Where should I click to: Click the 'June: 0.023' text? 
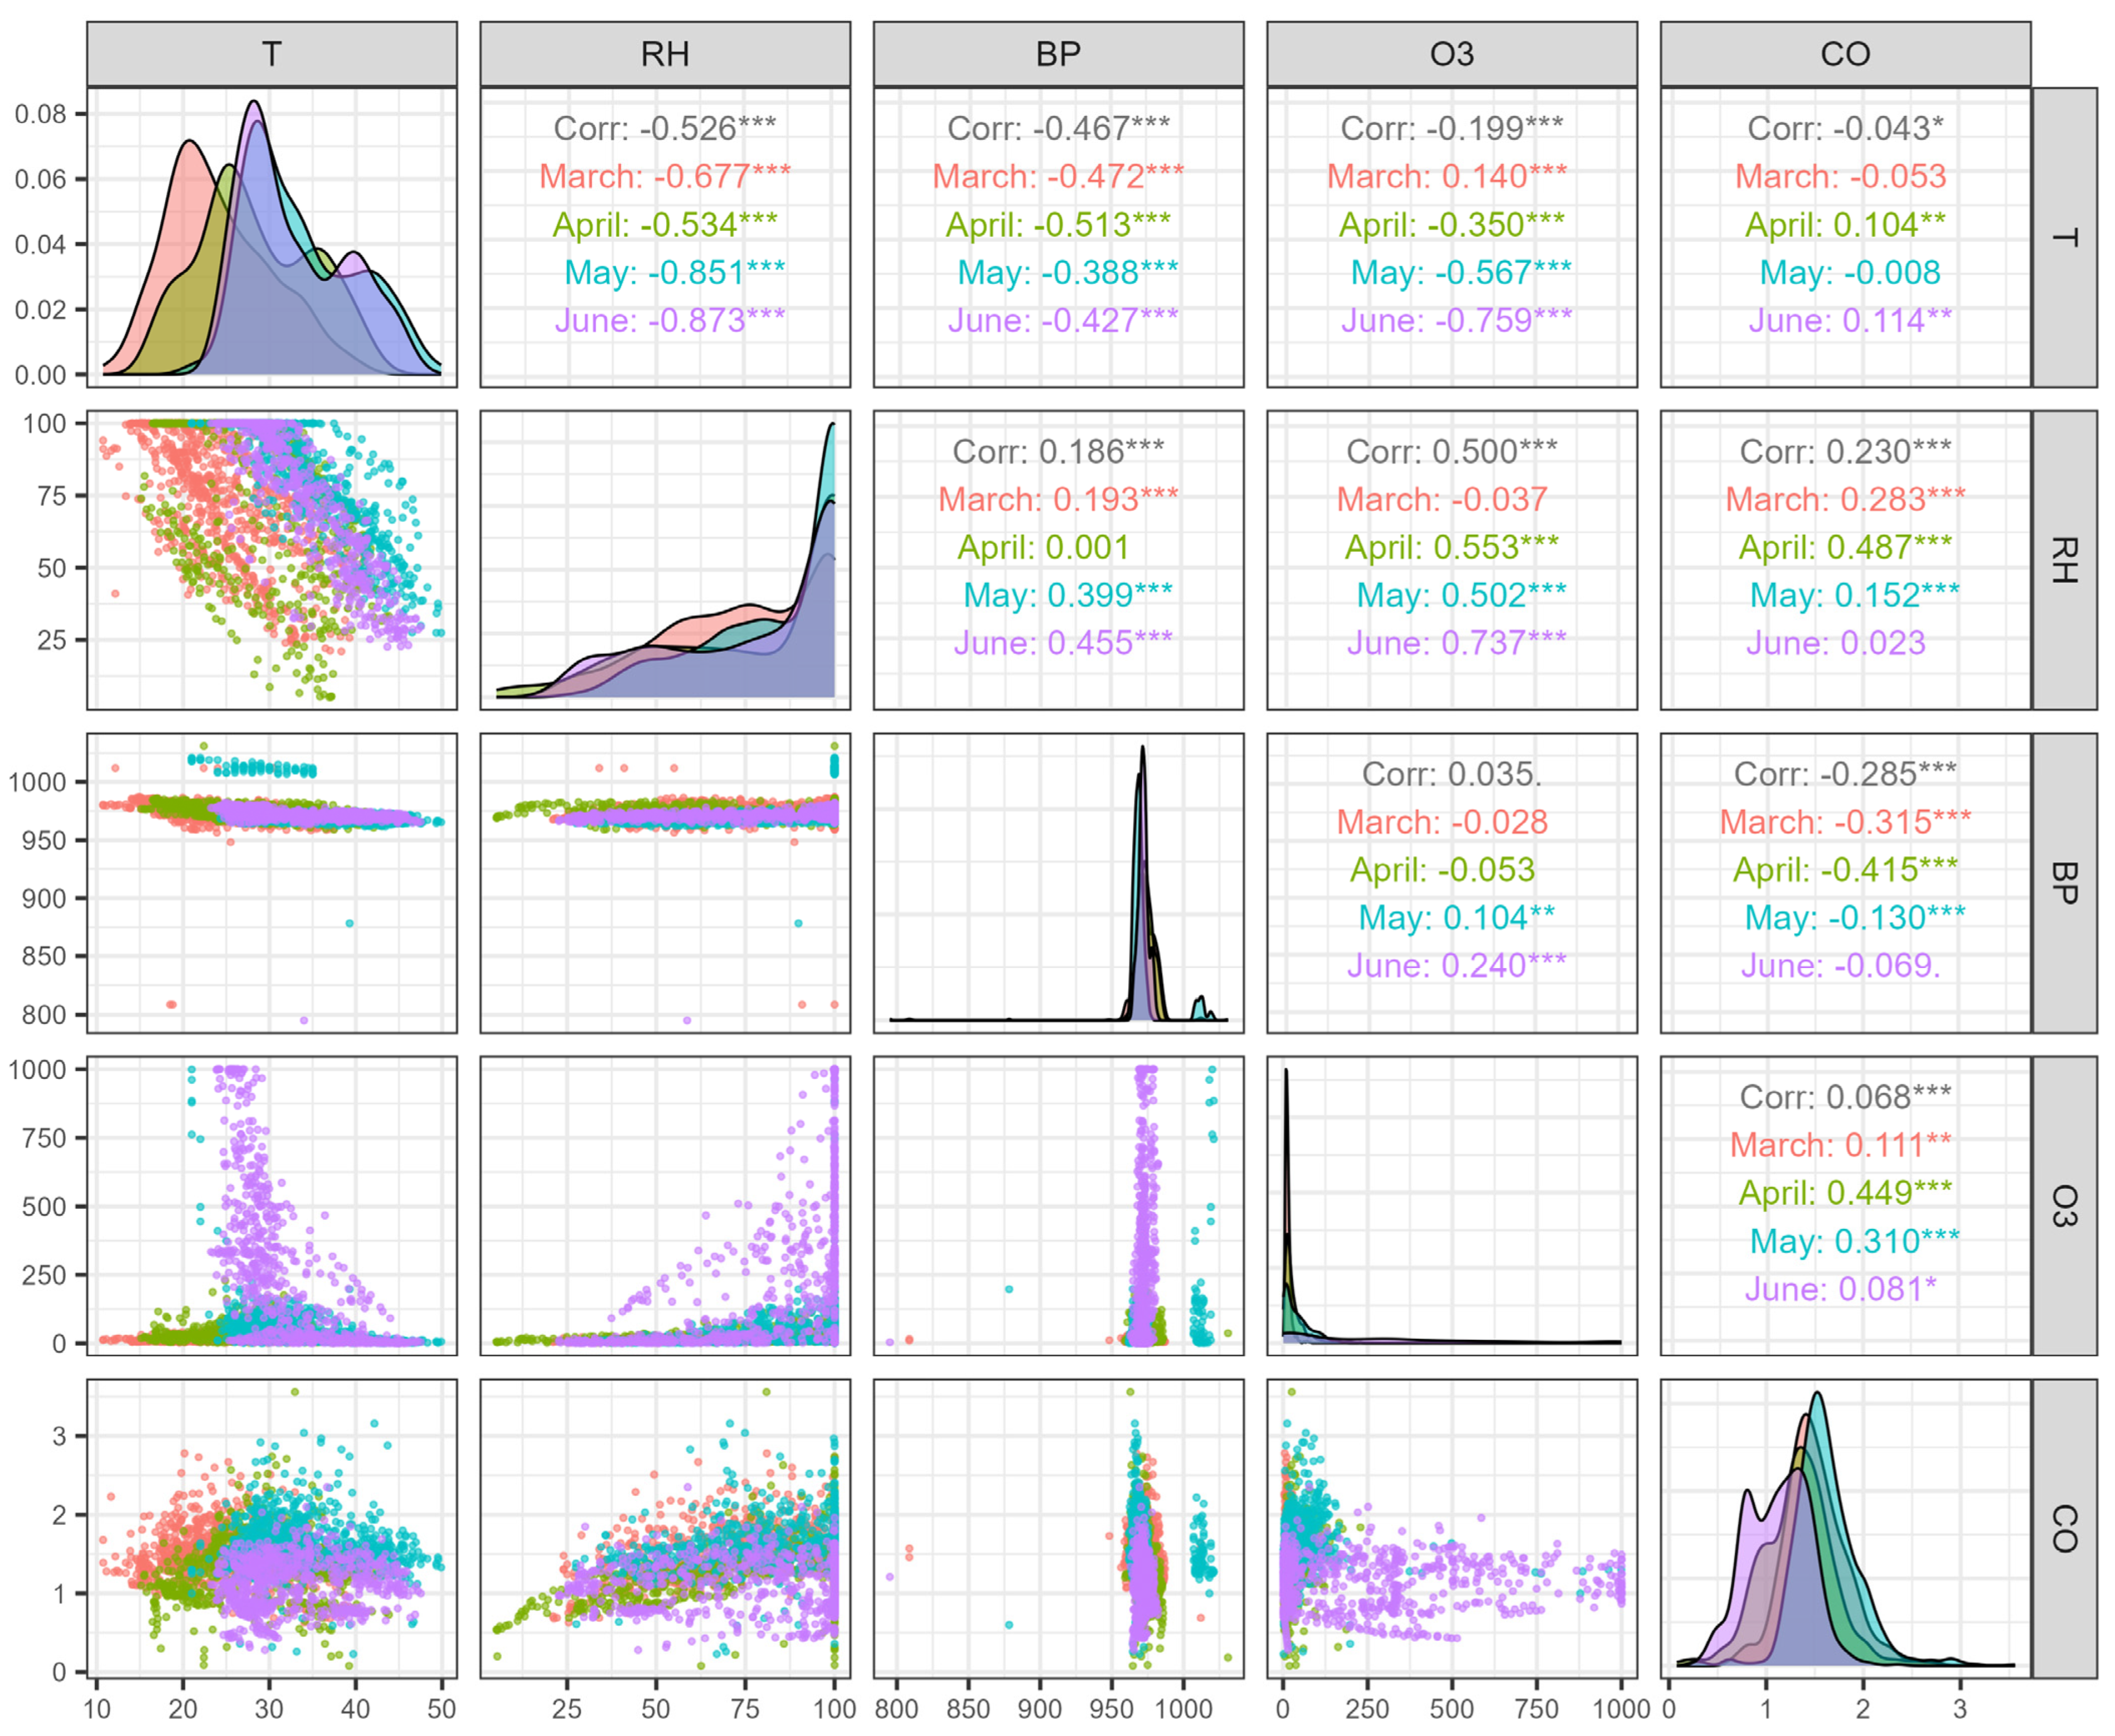pos(1835,643)
